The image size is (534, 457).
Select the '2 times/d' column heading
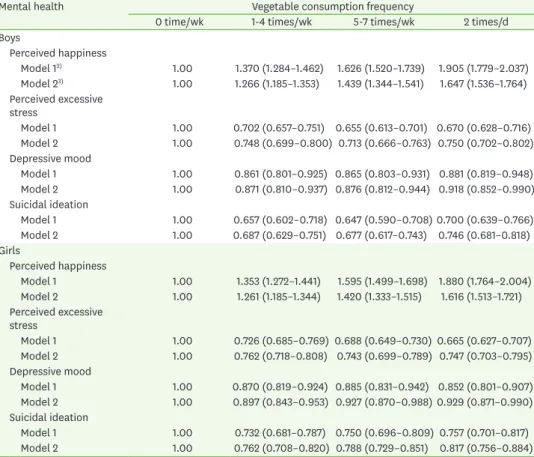[486, 22]
